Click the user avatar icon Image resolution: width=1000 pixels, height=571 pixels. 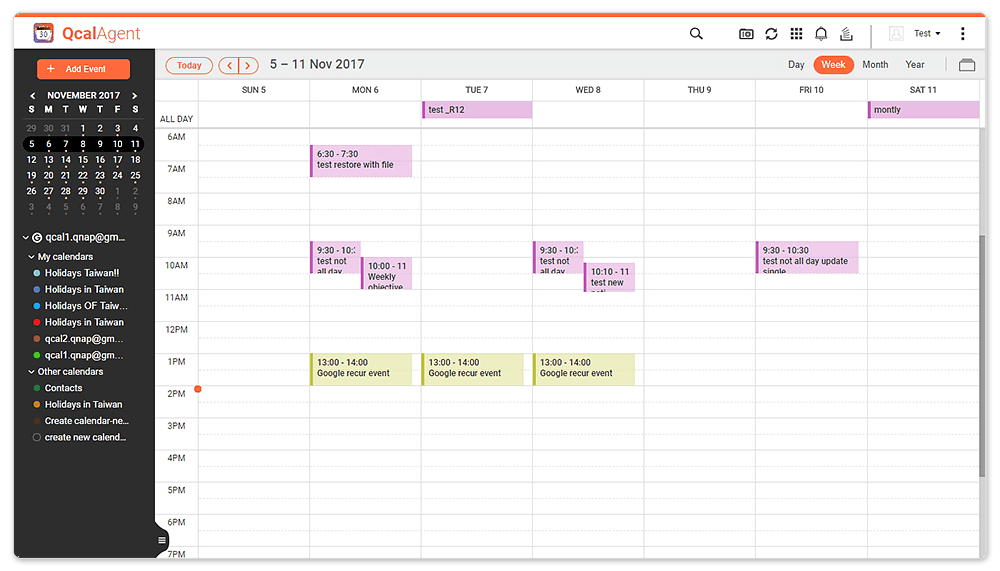pos(896,34)
